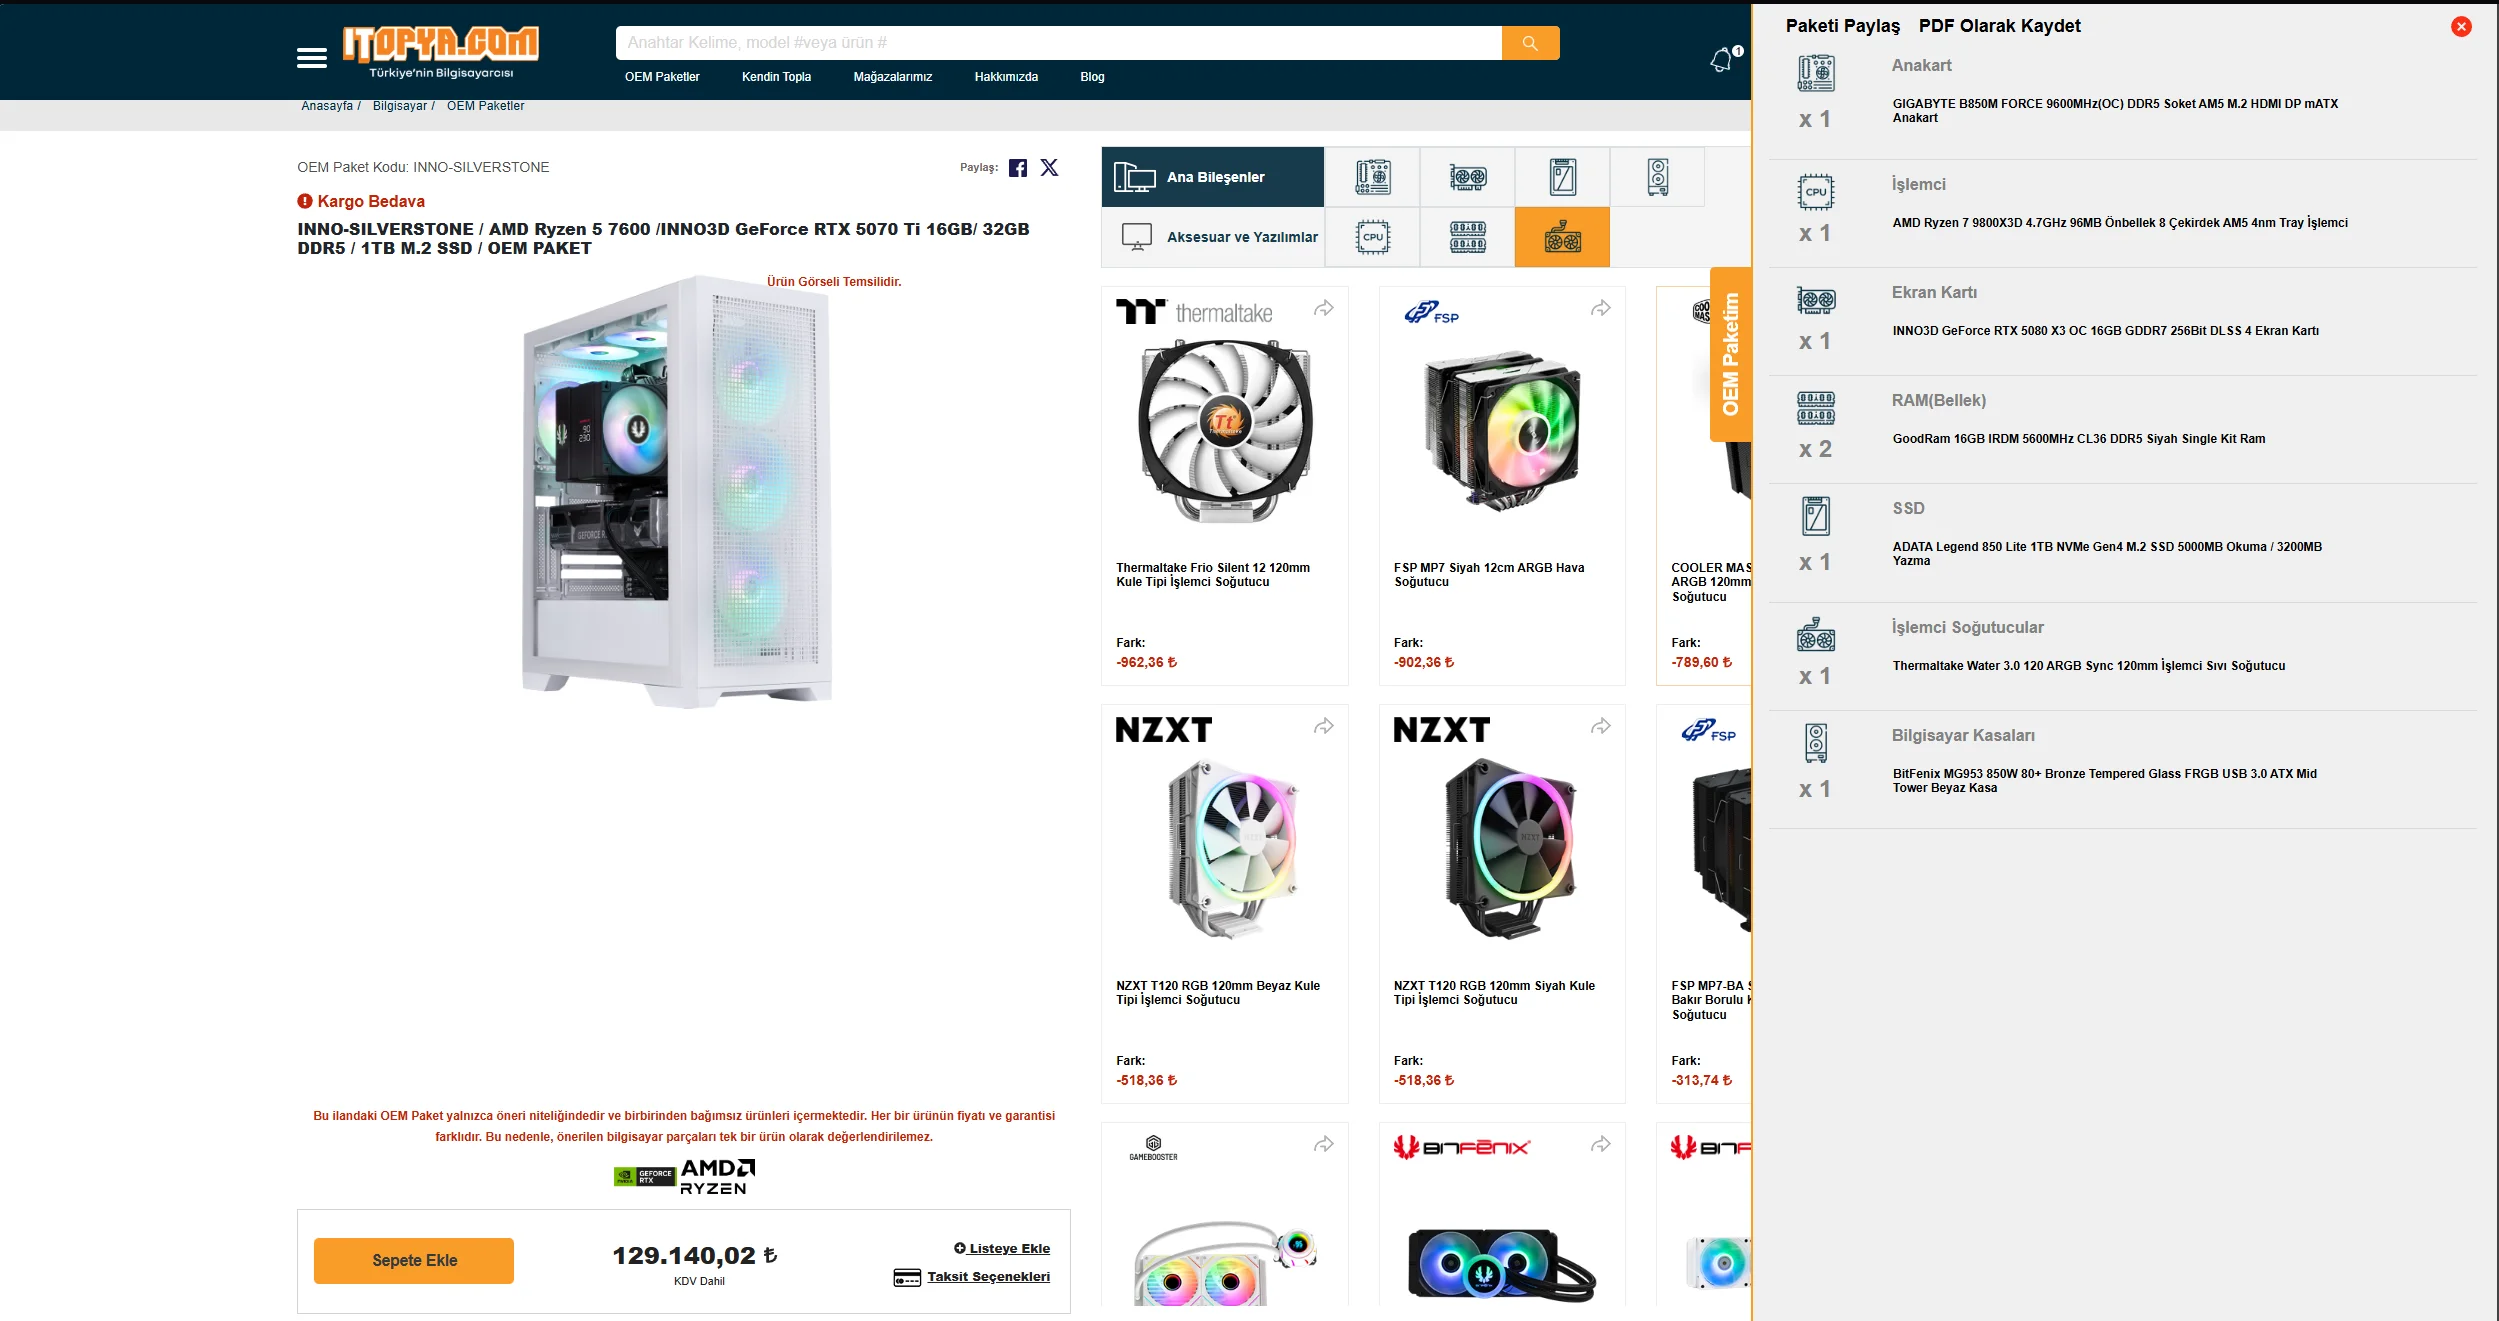Select the motherboard component icon tab
This screenshot has width=2499, height=1321.
pyautogui.click(x=1373, y=177)
